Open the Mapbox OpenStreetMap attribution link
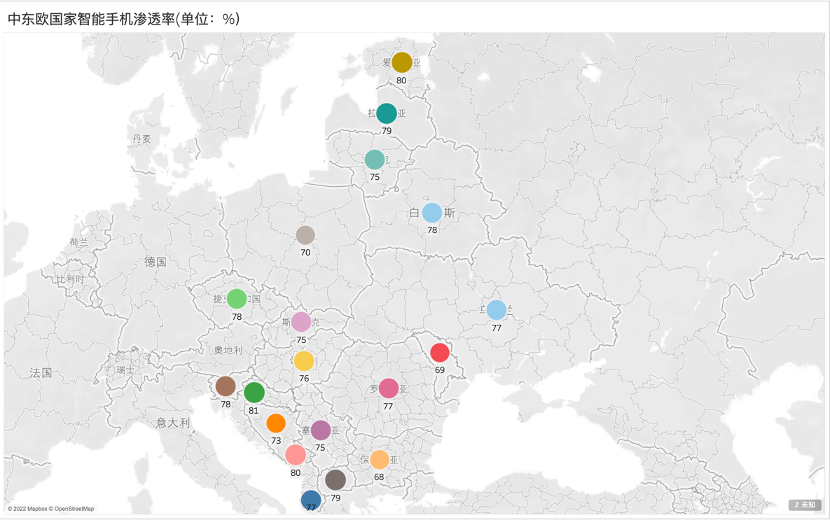Screen dimensions: 830x520 (50, 509)
